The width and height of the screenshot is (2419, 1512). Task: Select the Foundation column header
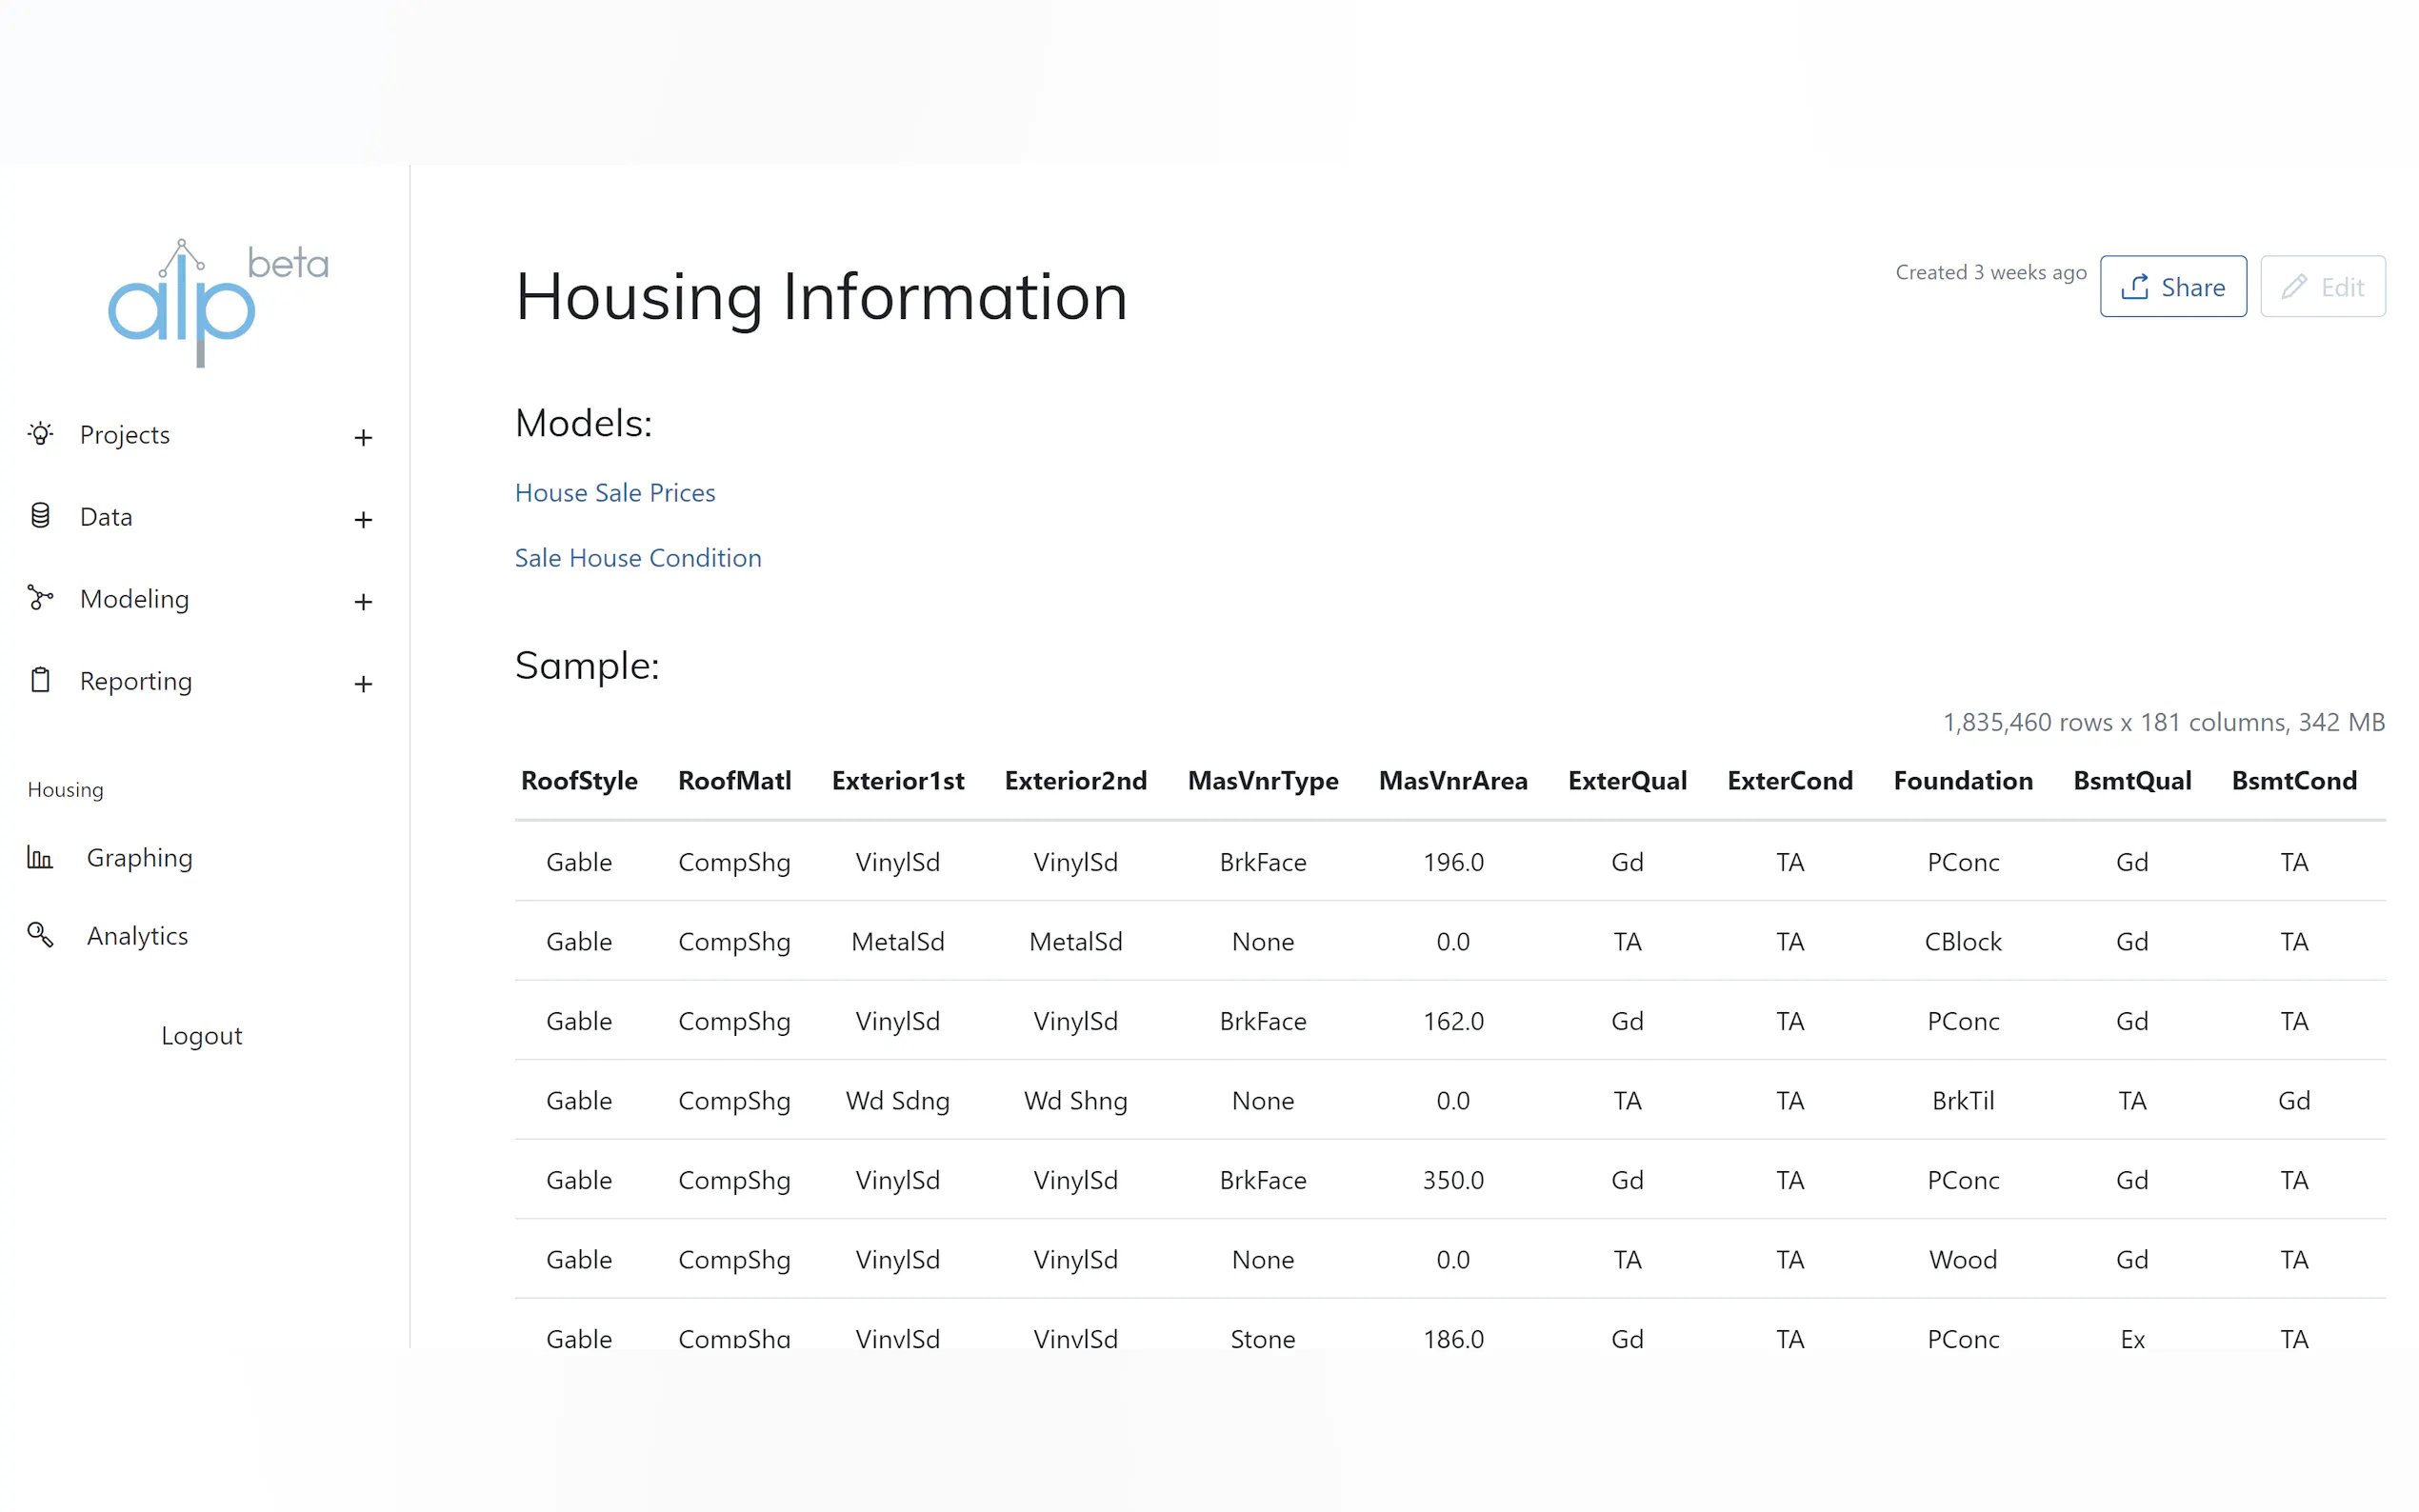(x=1962, y=780)
